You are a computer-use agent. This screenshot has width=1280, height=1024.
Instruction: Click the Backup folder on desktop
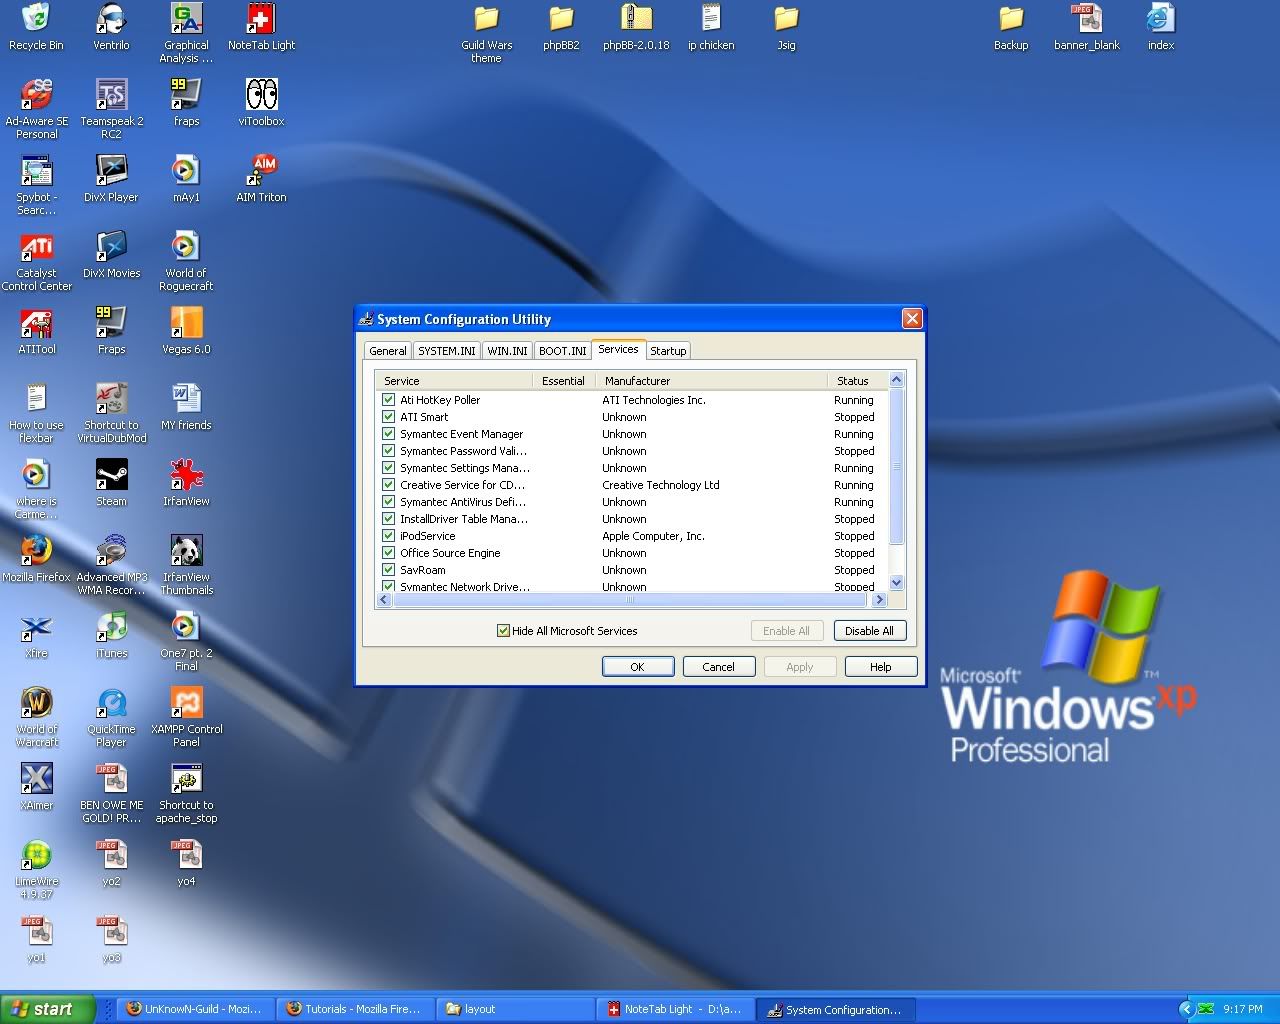tap(1011, 27)
